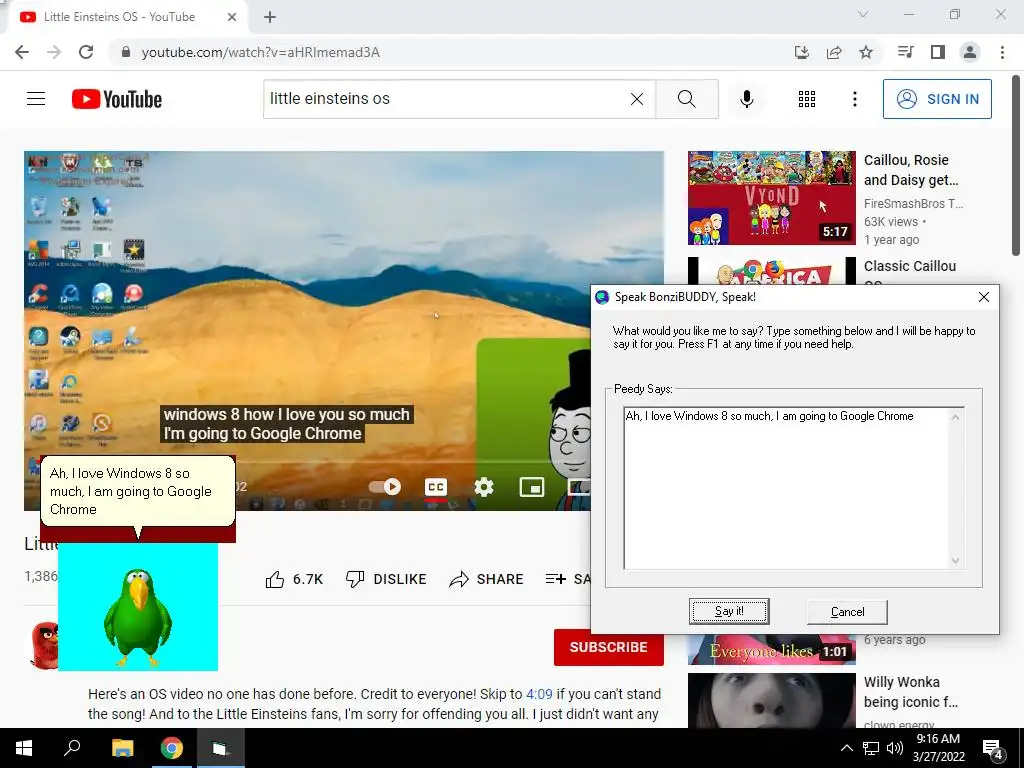
Task: Show hidden system tray icons
Action: coord(846,748)
